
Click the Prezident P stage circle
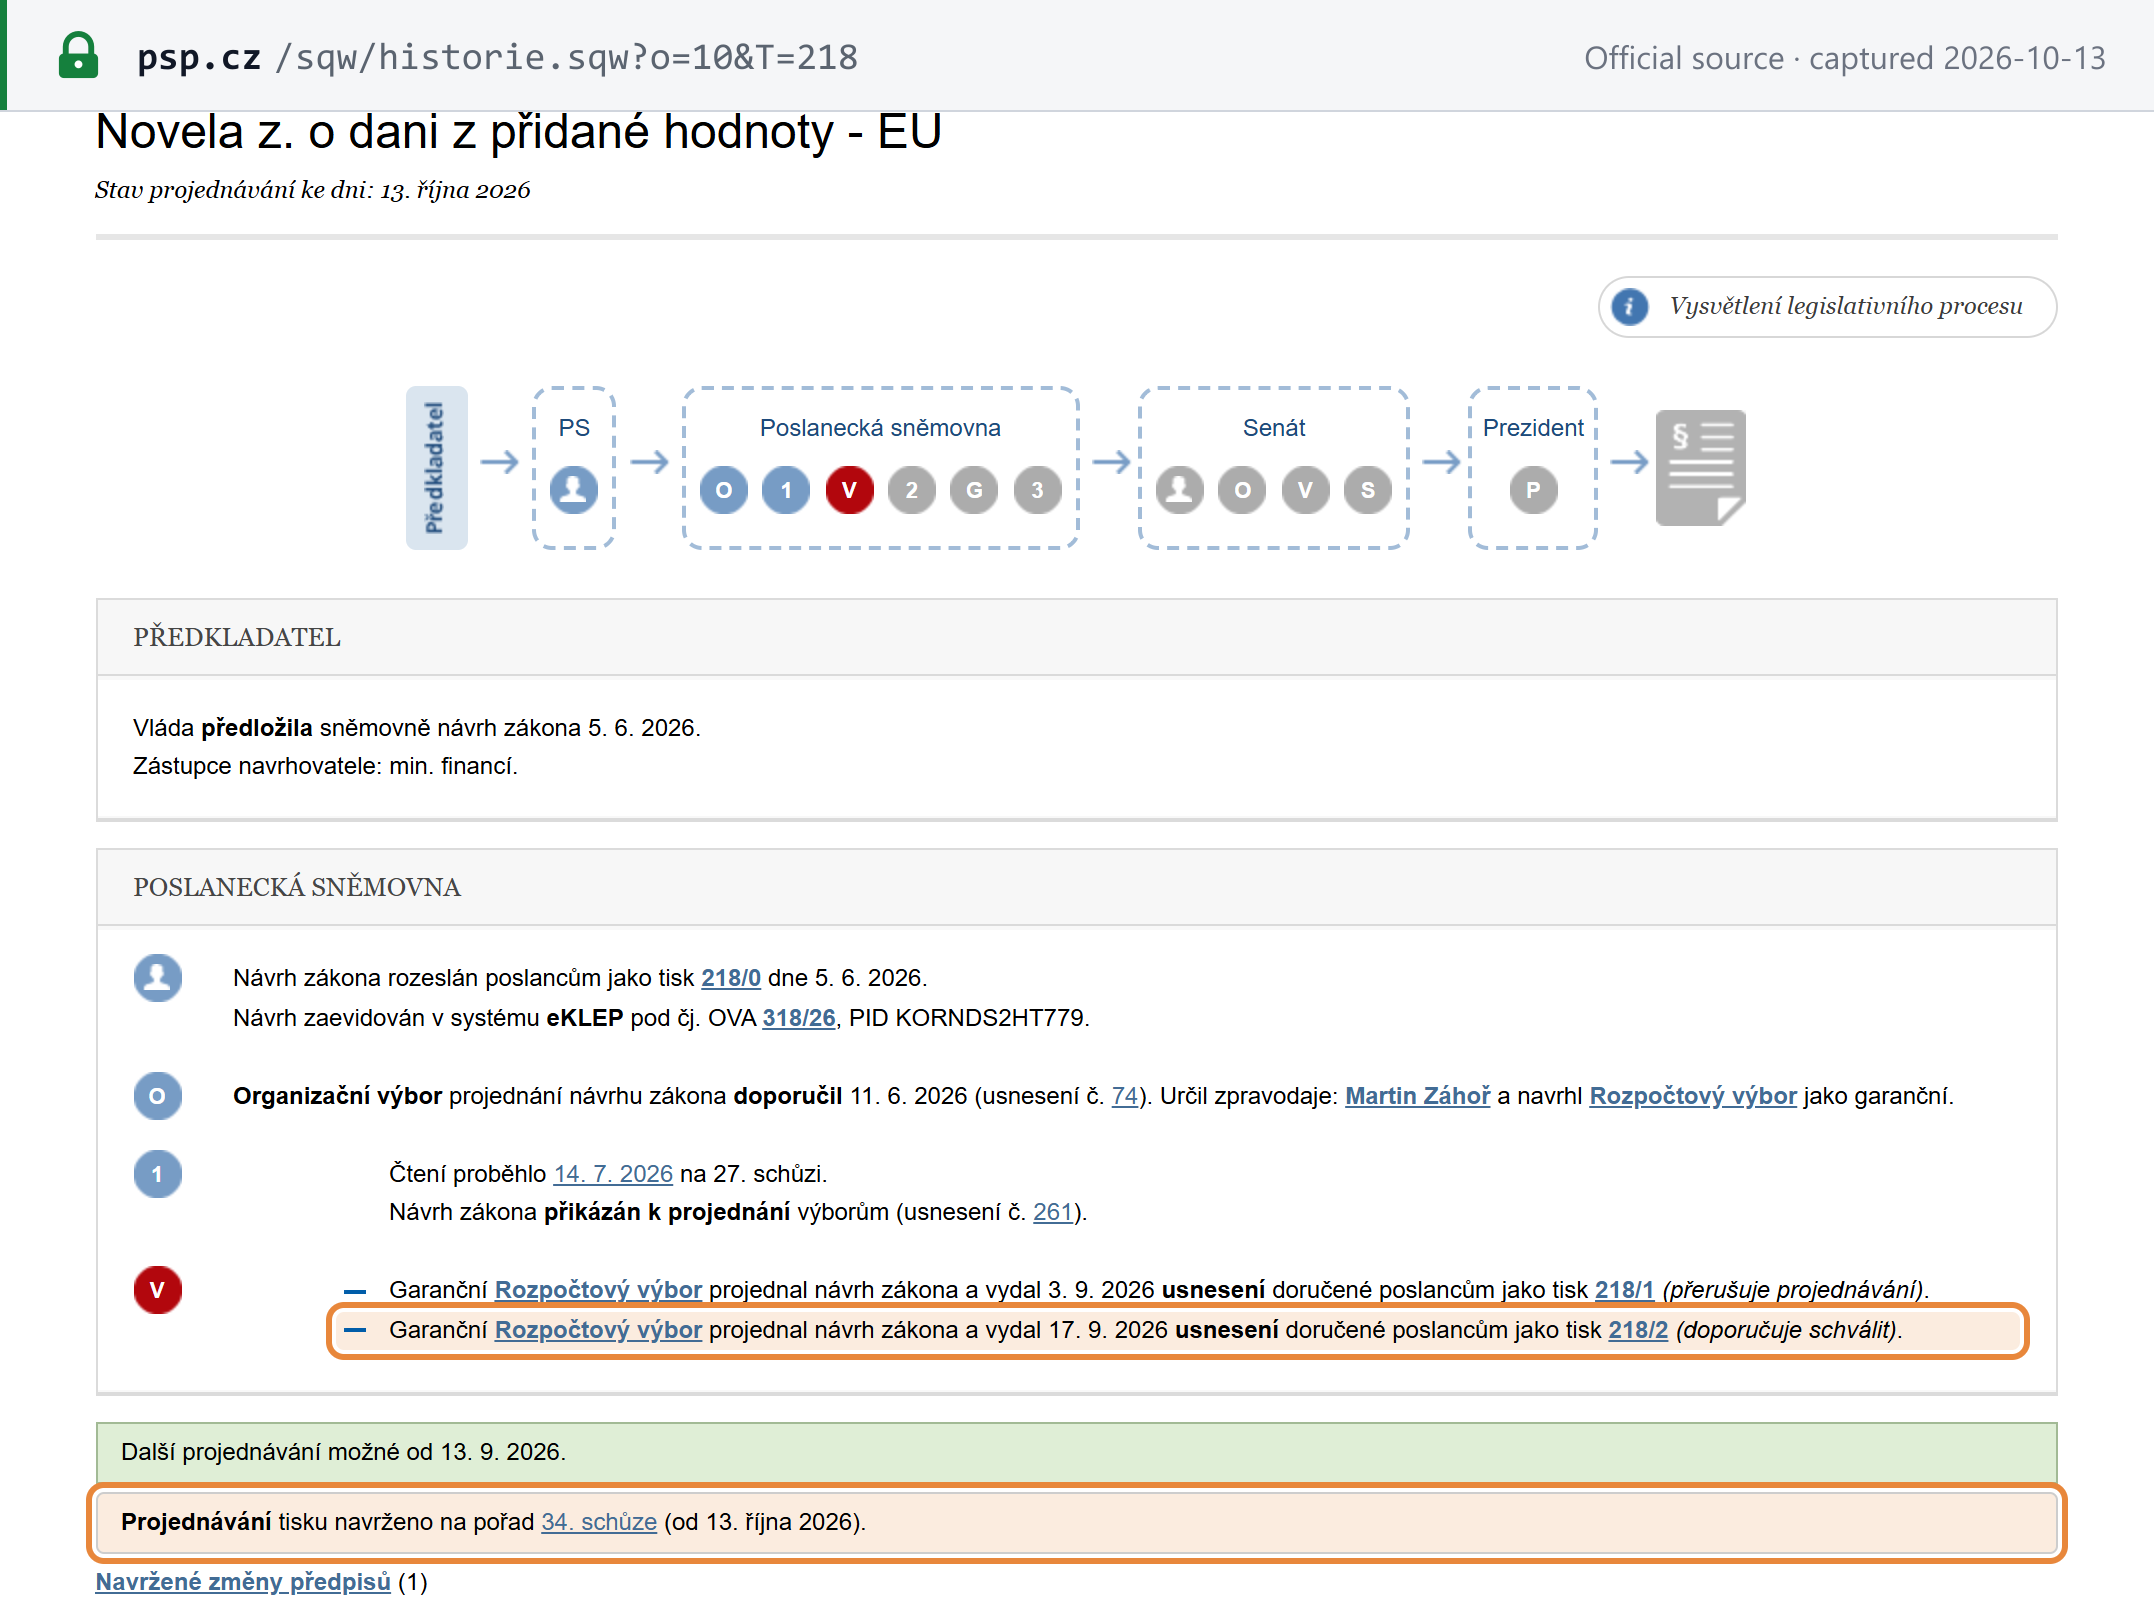[1533, 490]
